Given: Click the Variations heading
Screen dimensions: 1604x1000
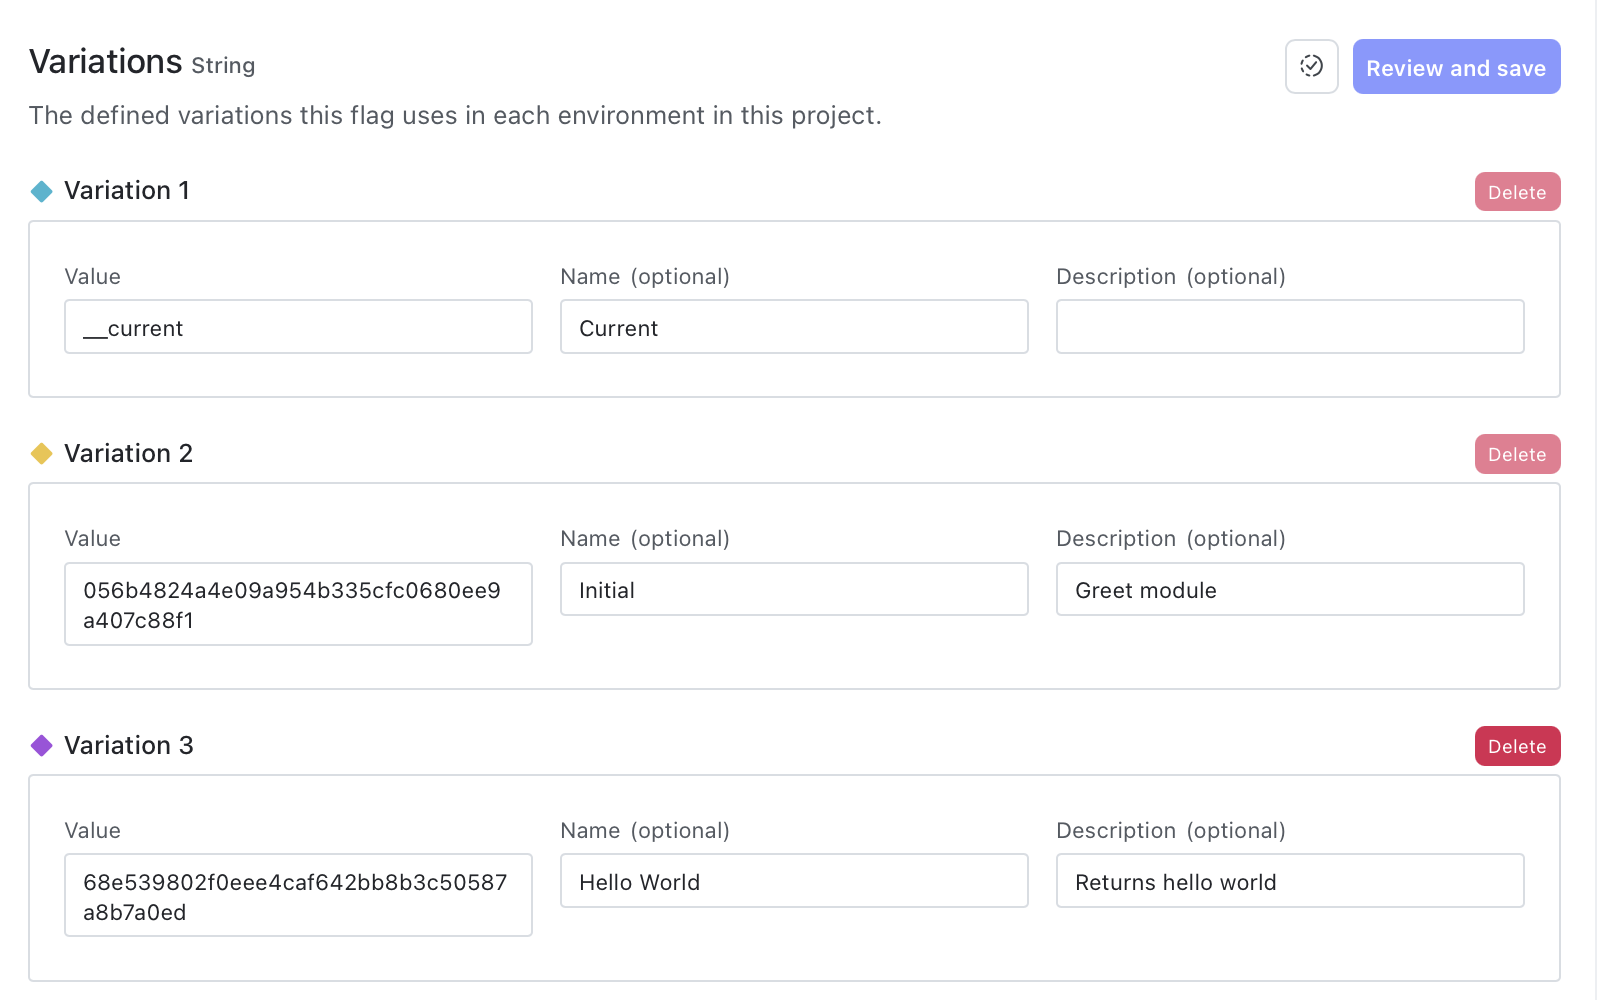Looking at the screenshot, I should 106,62.
